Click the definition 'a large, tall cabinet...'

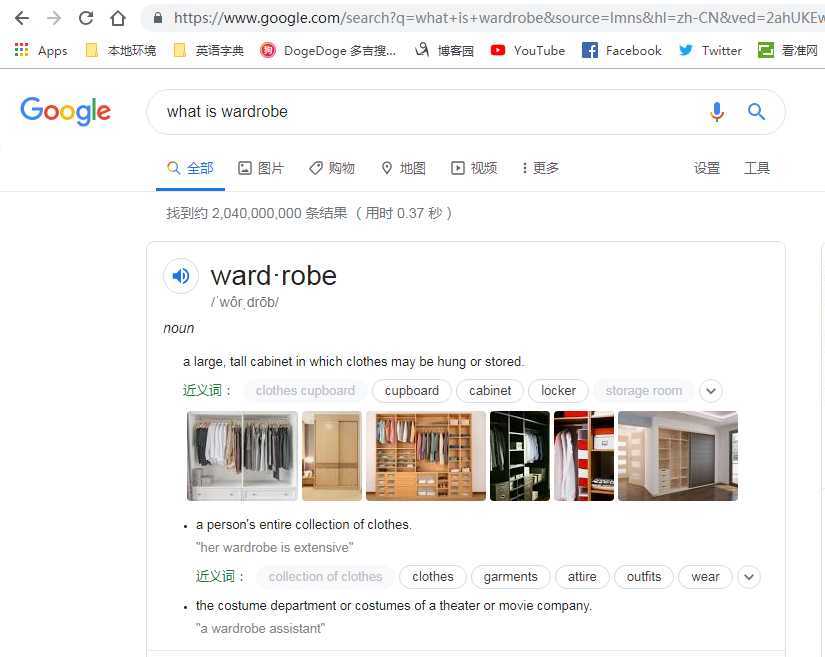(x=354, y=362)
